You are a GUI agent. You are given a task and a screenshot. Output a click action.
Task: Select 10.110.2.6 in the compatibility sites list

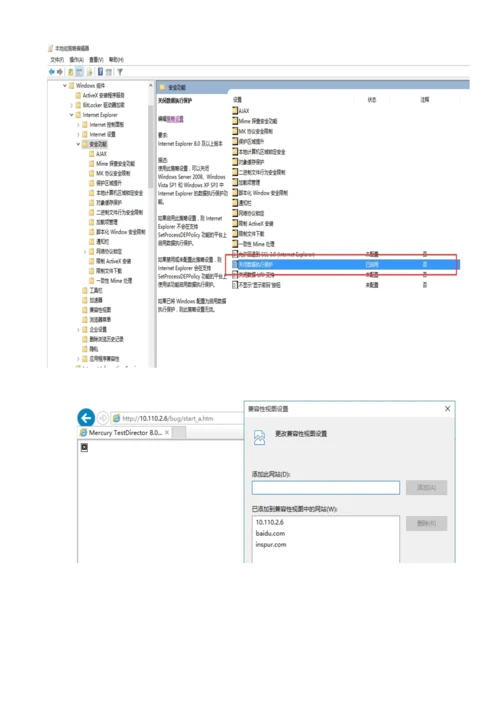(270, 522)
